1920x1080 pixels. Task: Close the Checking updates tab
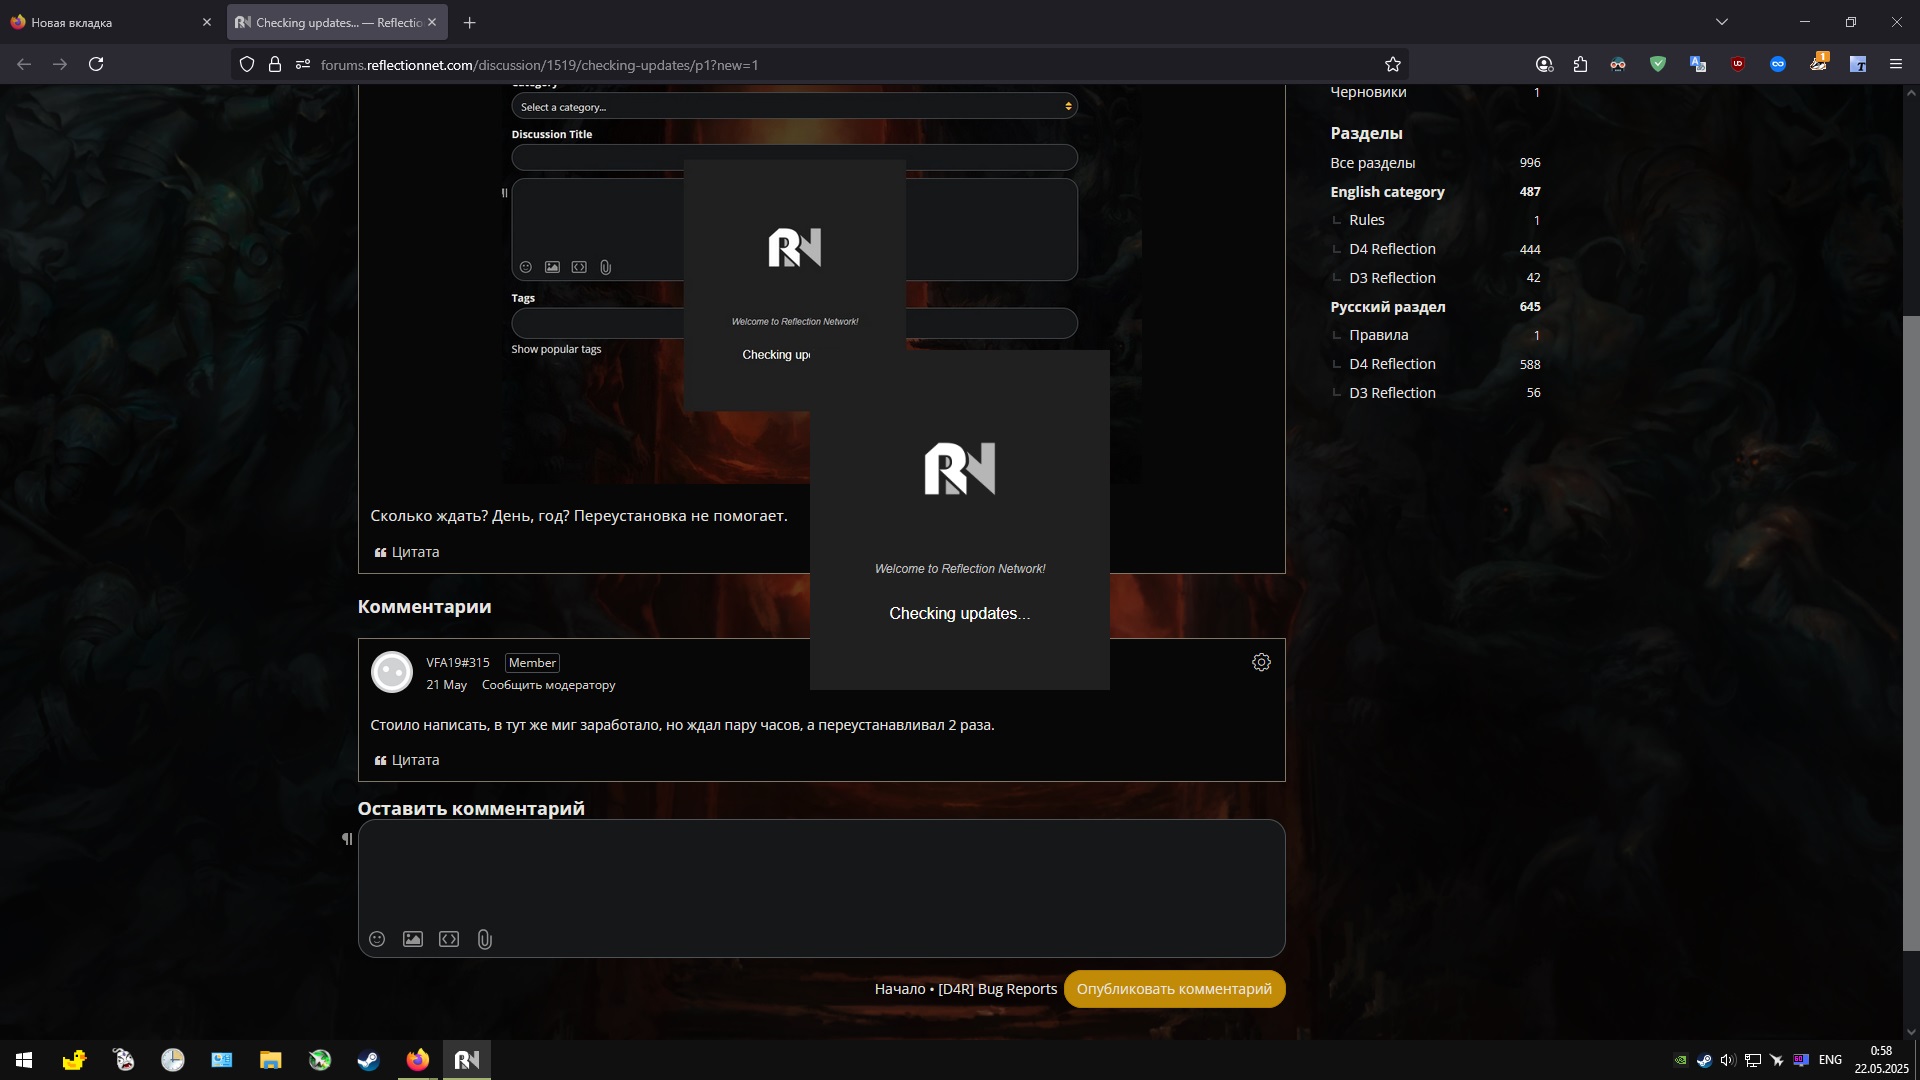pyautogui.click(x=432, y=22)
